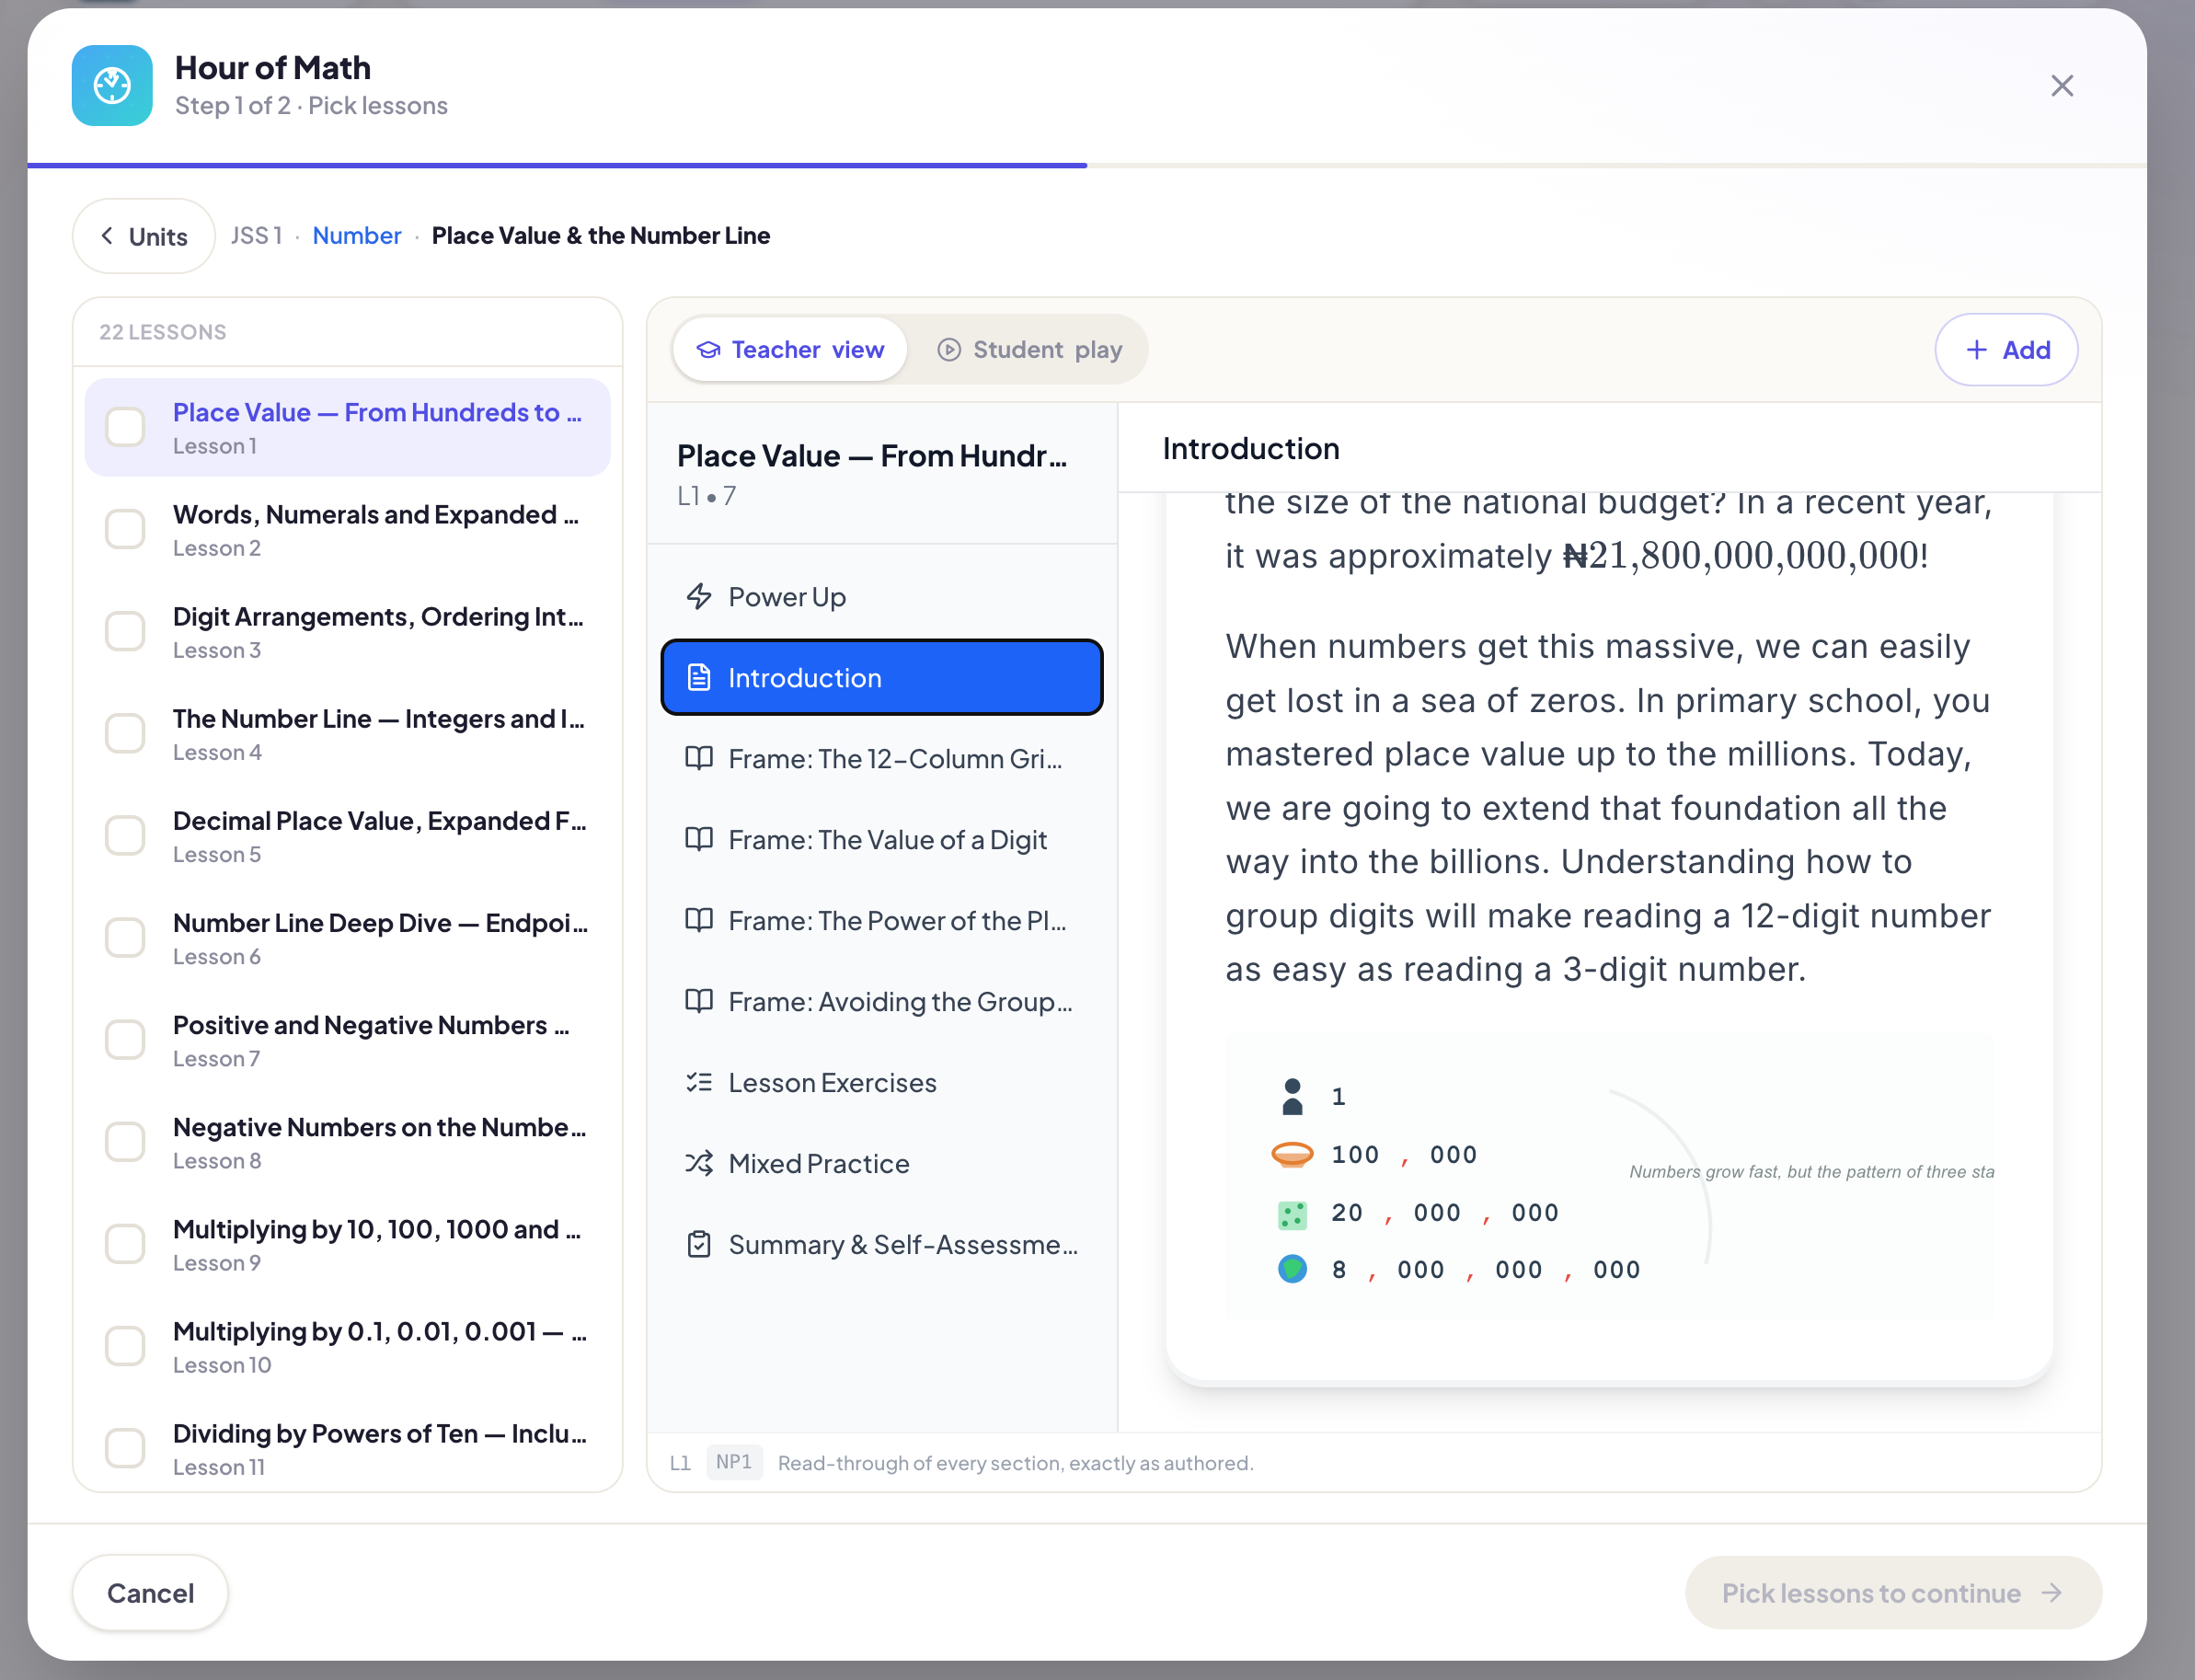Cancel the lesson picker
The image size is (2195, 1680).
[150, 1593]
